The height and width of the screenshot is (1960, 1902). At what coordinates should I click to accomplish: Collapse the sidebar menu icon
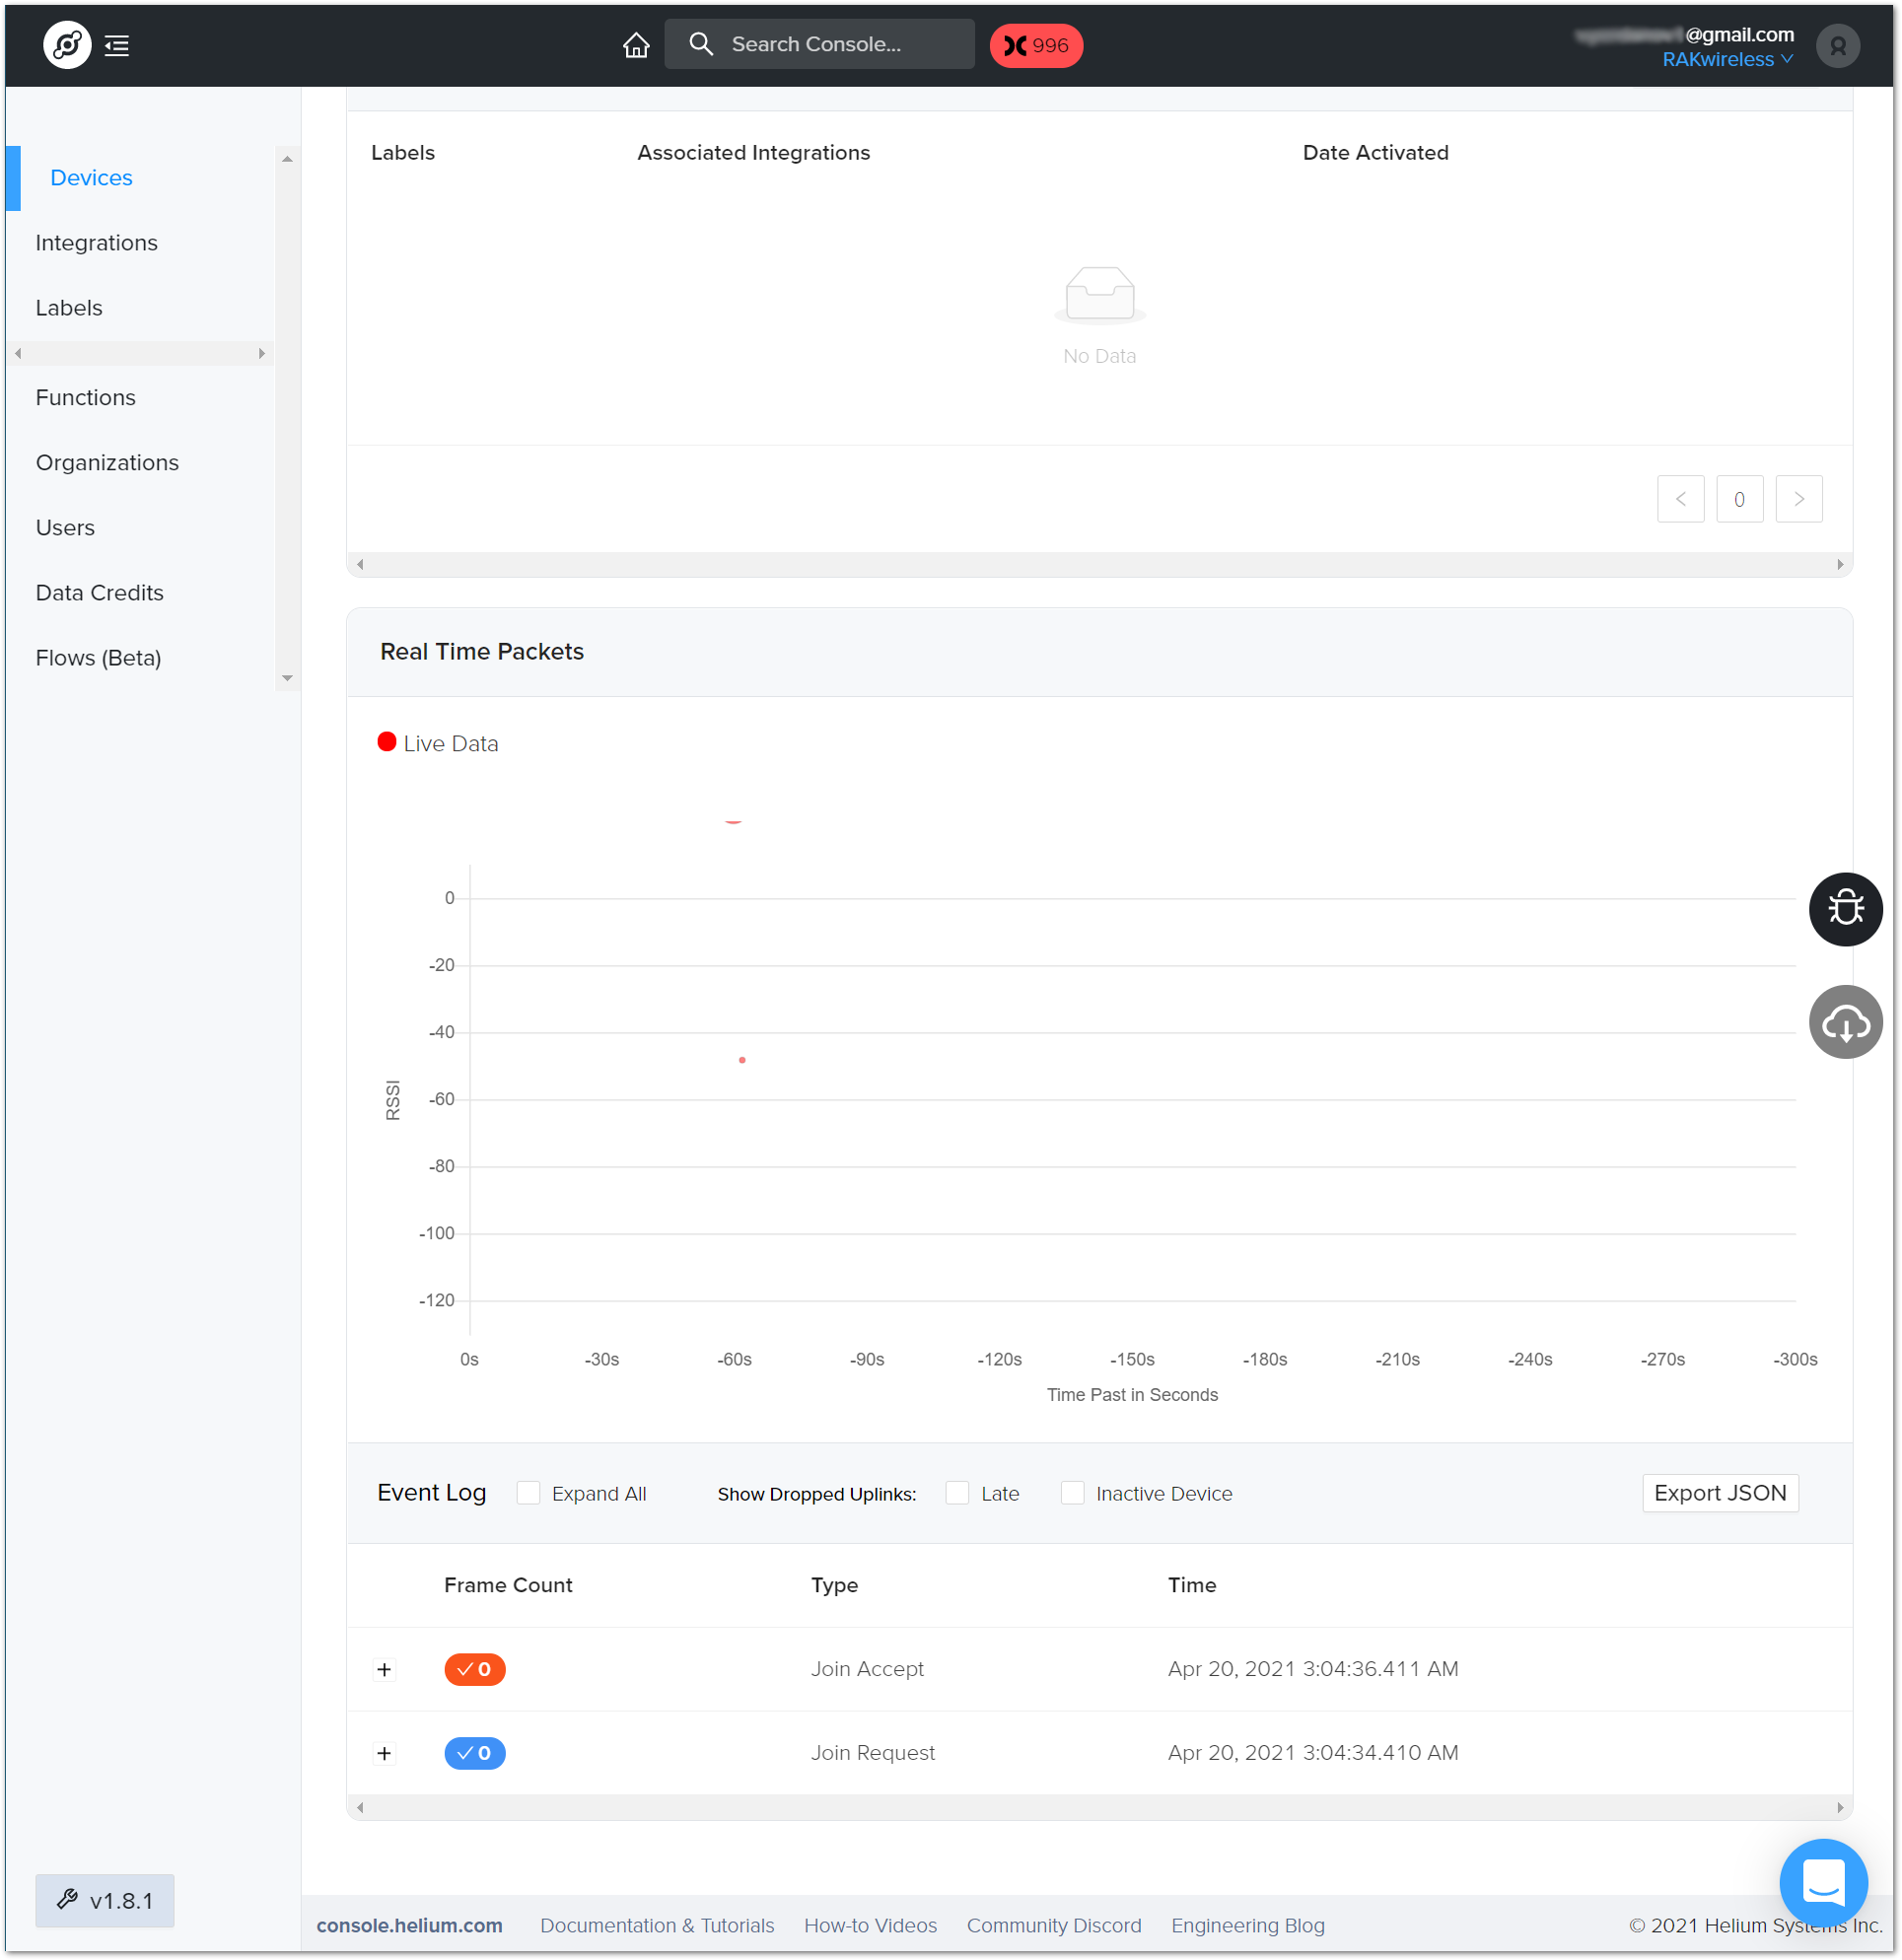click(x=117, y=46)
